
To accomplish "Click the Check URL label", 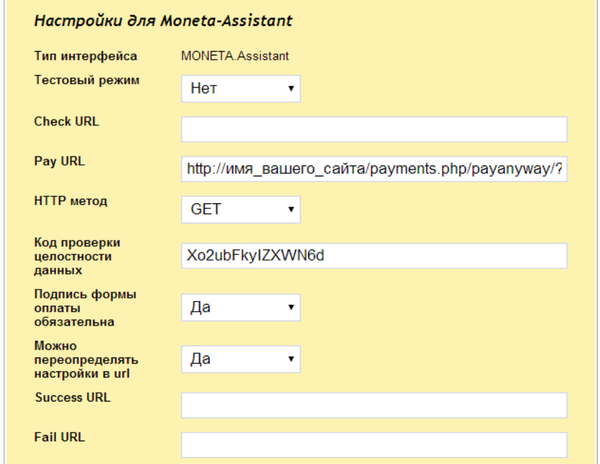I will [67, 121].
